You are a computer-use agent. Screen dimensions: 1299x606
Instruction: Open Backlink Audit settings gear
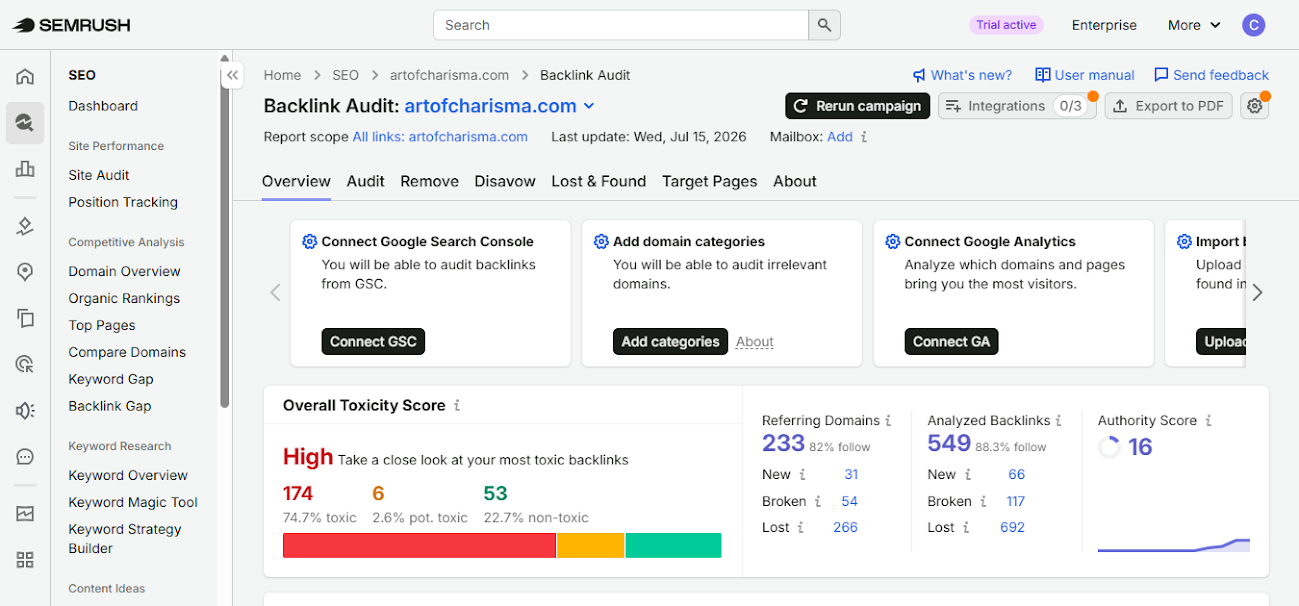click(1254, 106)
